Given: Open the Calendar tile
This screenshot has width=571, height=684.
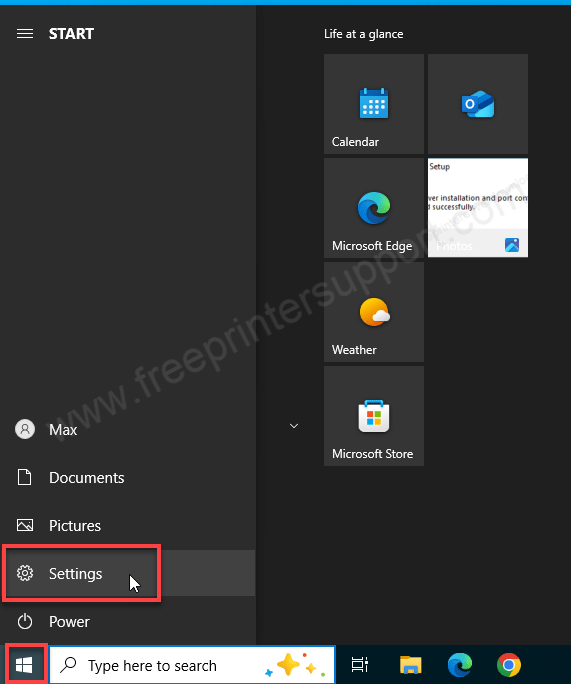Looking at the screenshot, I should pyautogui.click(x=374, y=104).
